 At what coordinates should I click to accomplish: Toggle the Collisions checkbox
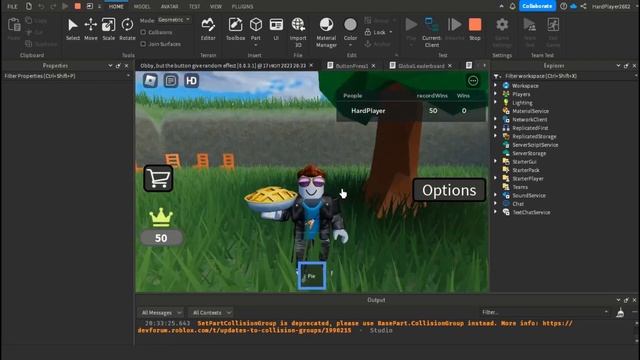coord(143,32)
